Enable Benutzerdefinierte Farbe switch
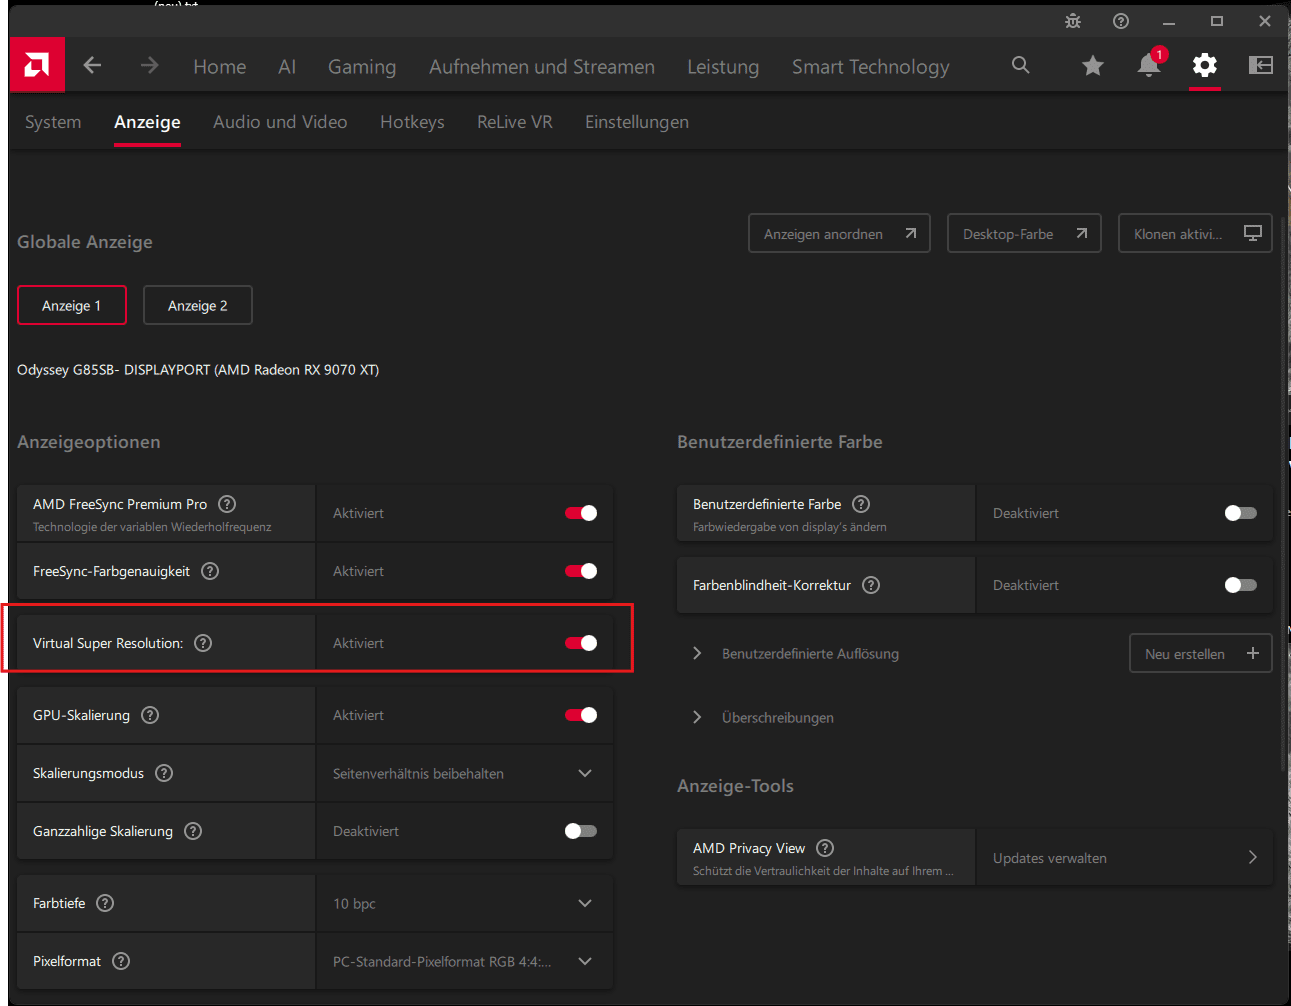Screen dimensions: 1291x1006 (1241, 513)
